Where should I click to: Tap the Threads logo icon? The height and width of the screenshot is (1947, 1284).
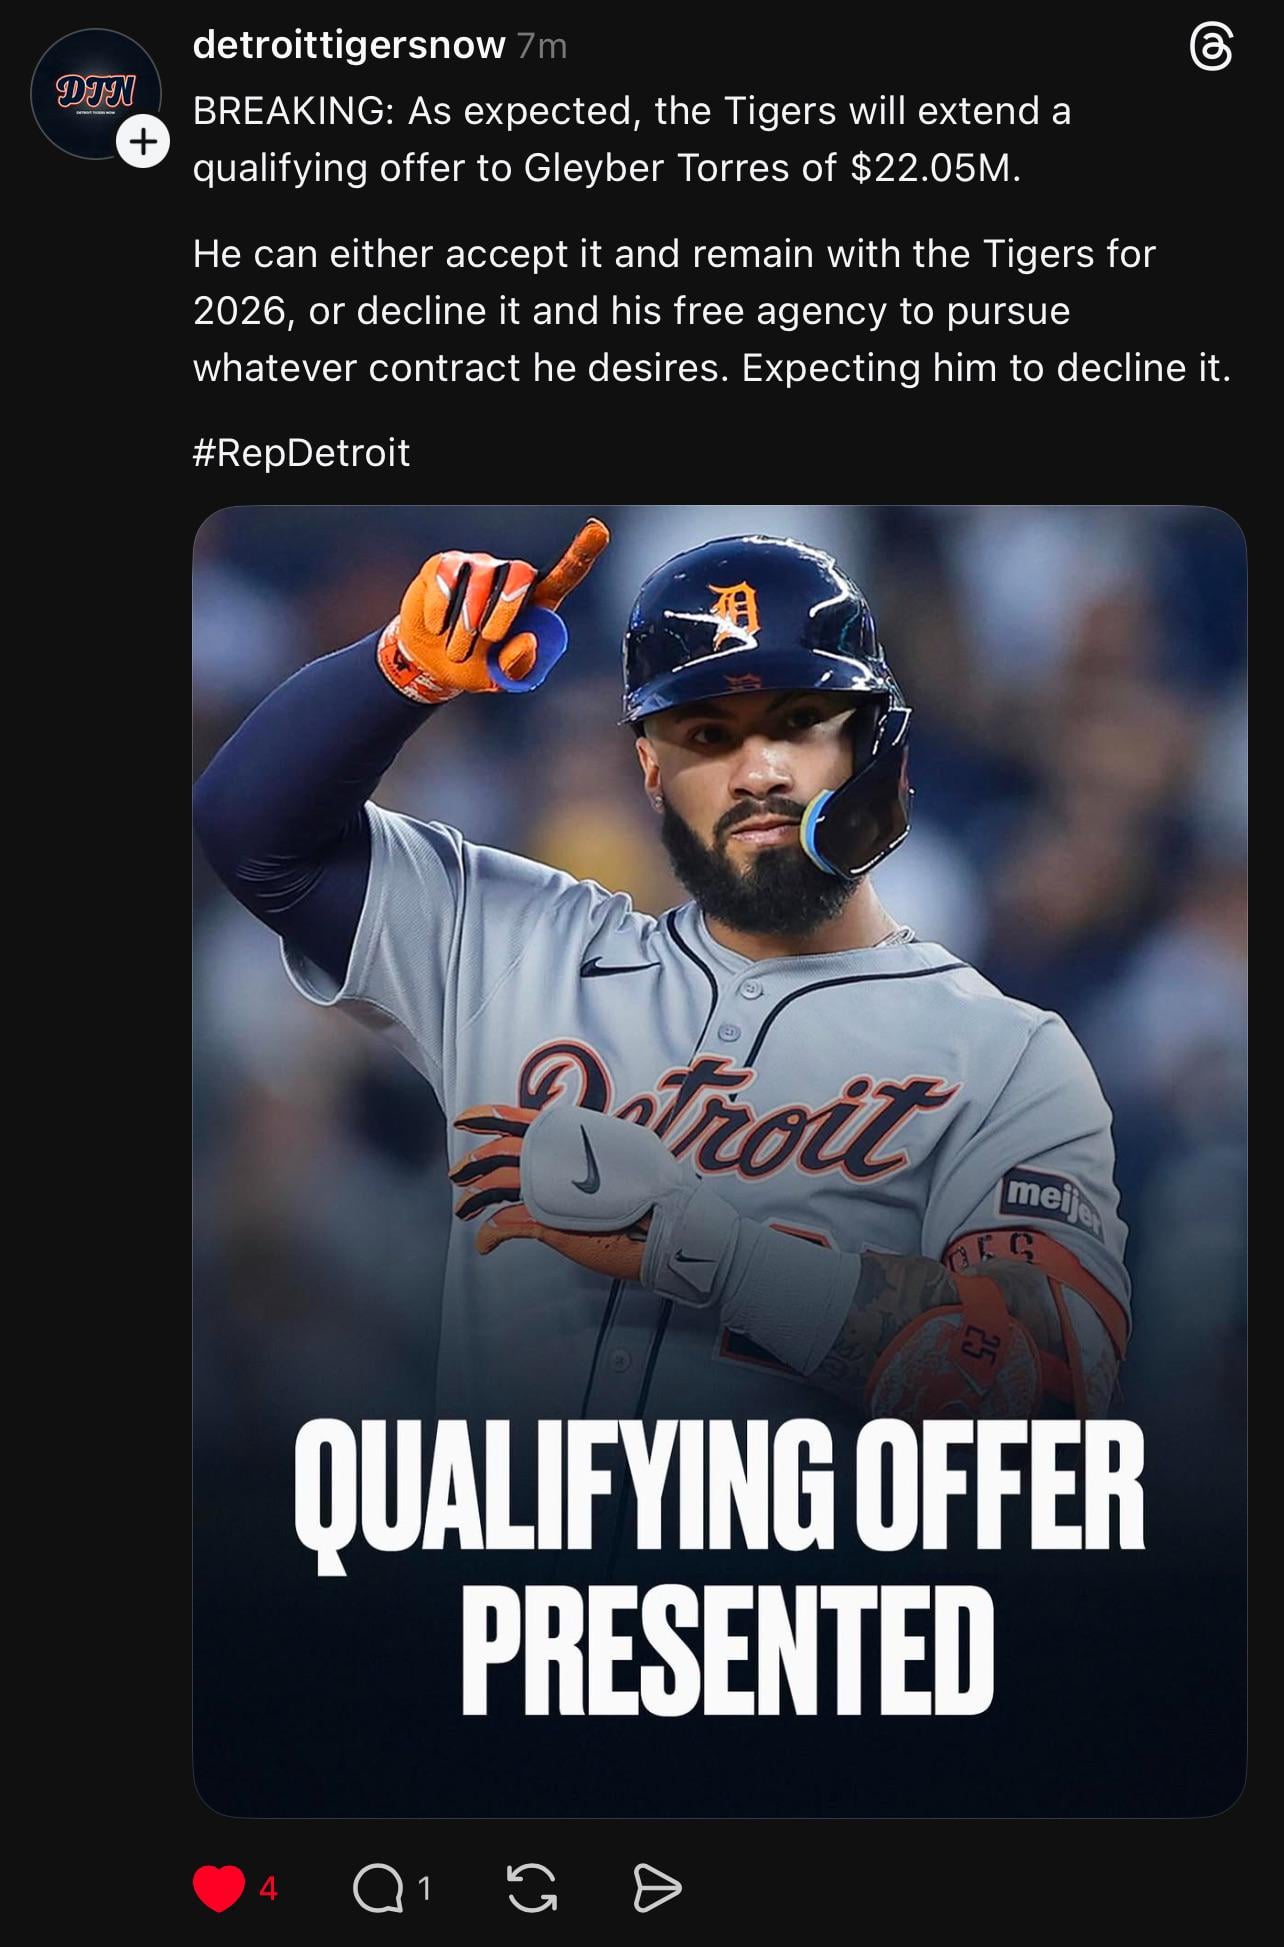(1211, 48)
